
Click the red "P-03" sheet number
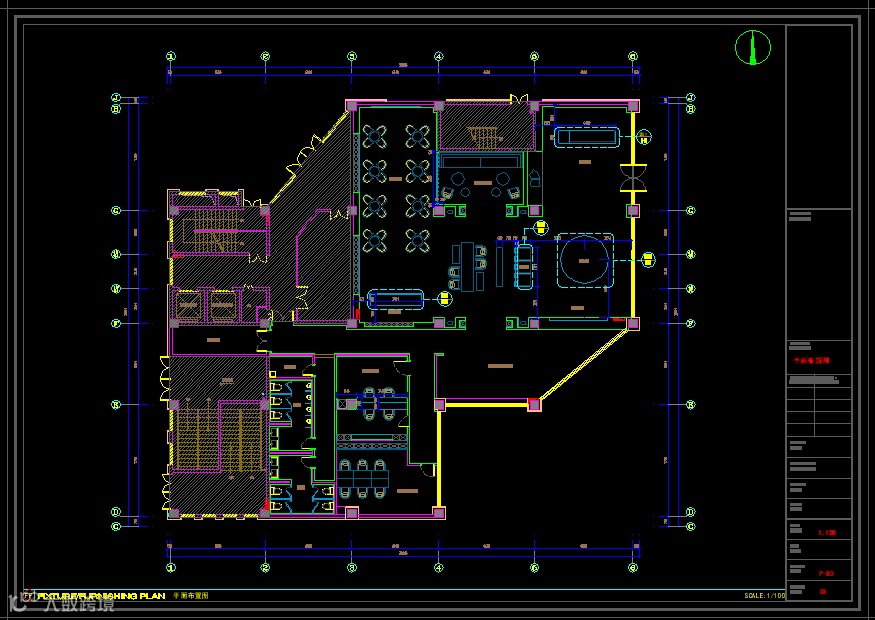click(826, 573)
